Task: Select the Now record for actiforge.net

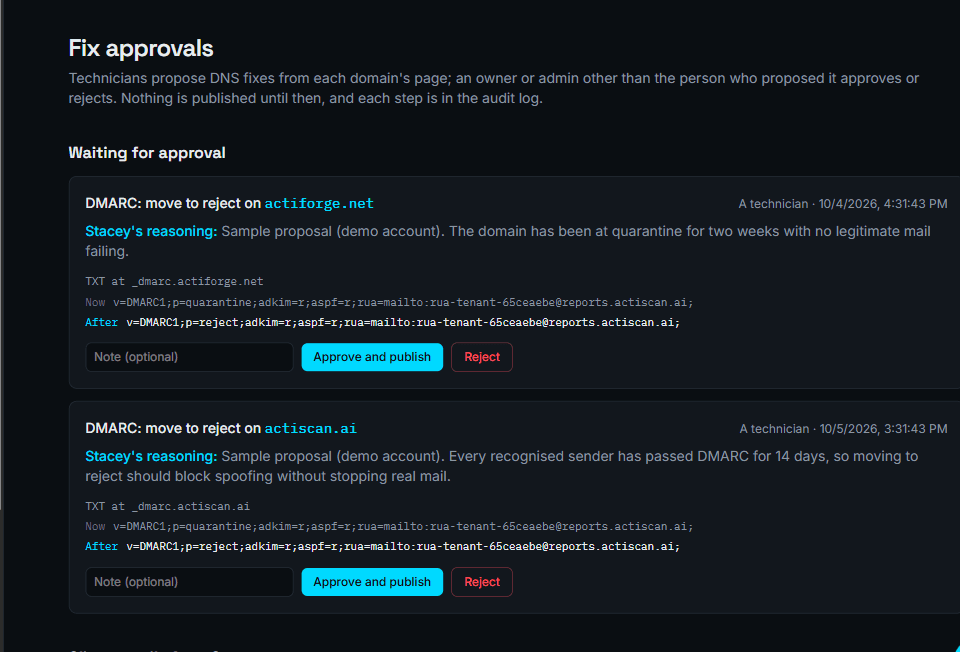Action: point(389,302)
